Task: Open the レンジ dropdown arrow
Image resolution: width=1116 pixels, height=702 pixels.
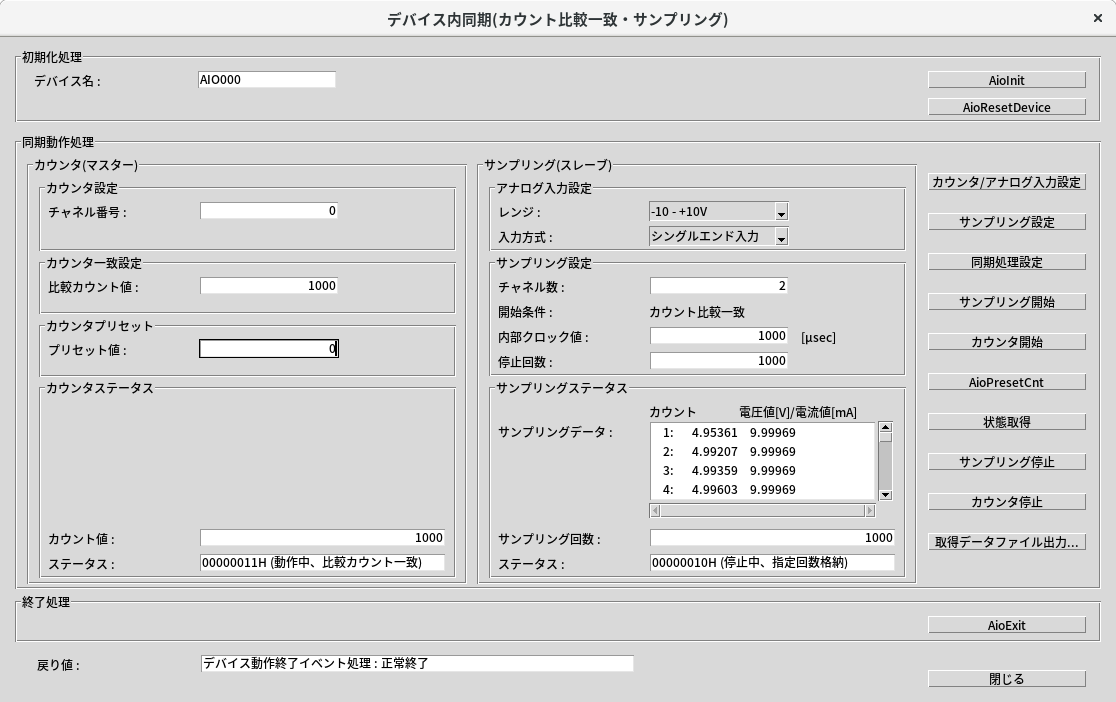Action: 782,212
